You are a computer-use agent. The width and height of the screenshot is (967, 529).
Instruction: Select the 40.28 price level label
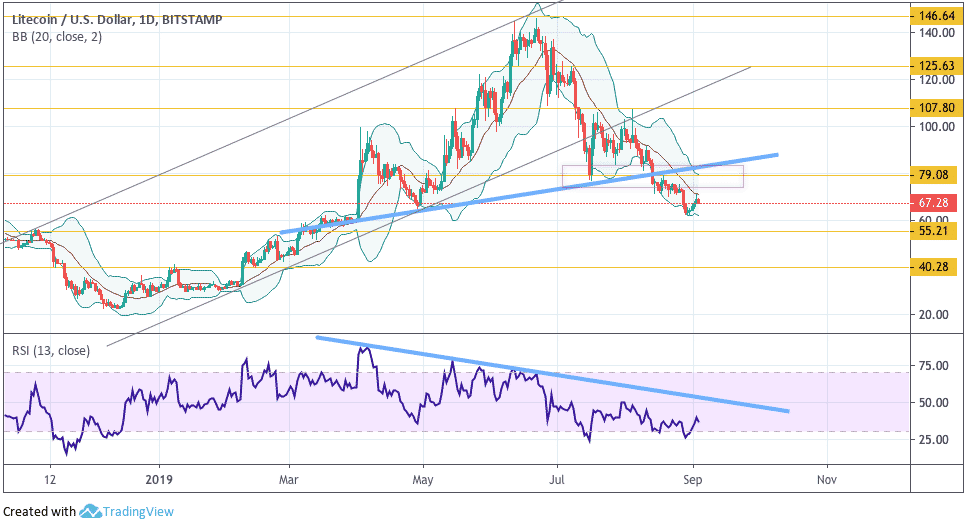[933, 267]
